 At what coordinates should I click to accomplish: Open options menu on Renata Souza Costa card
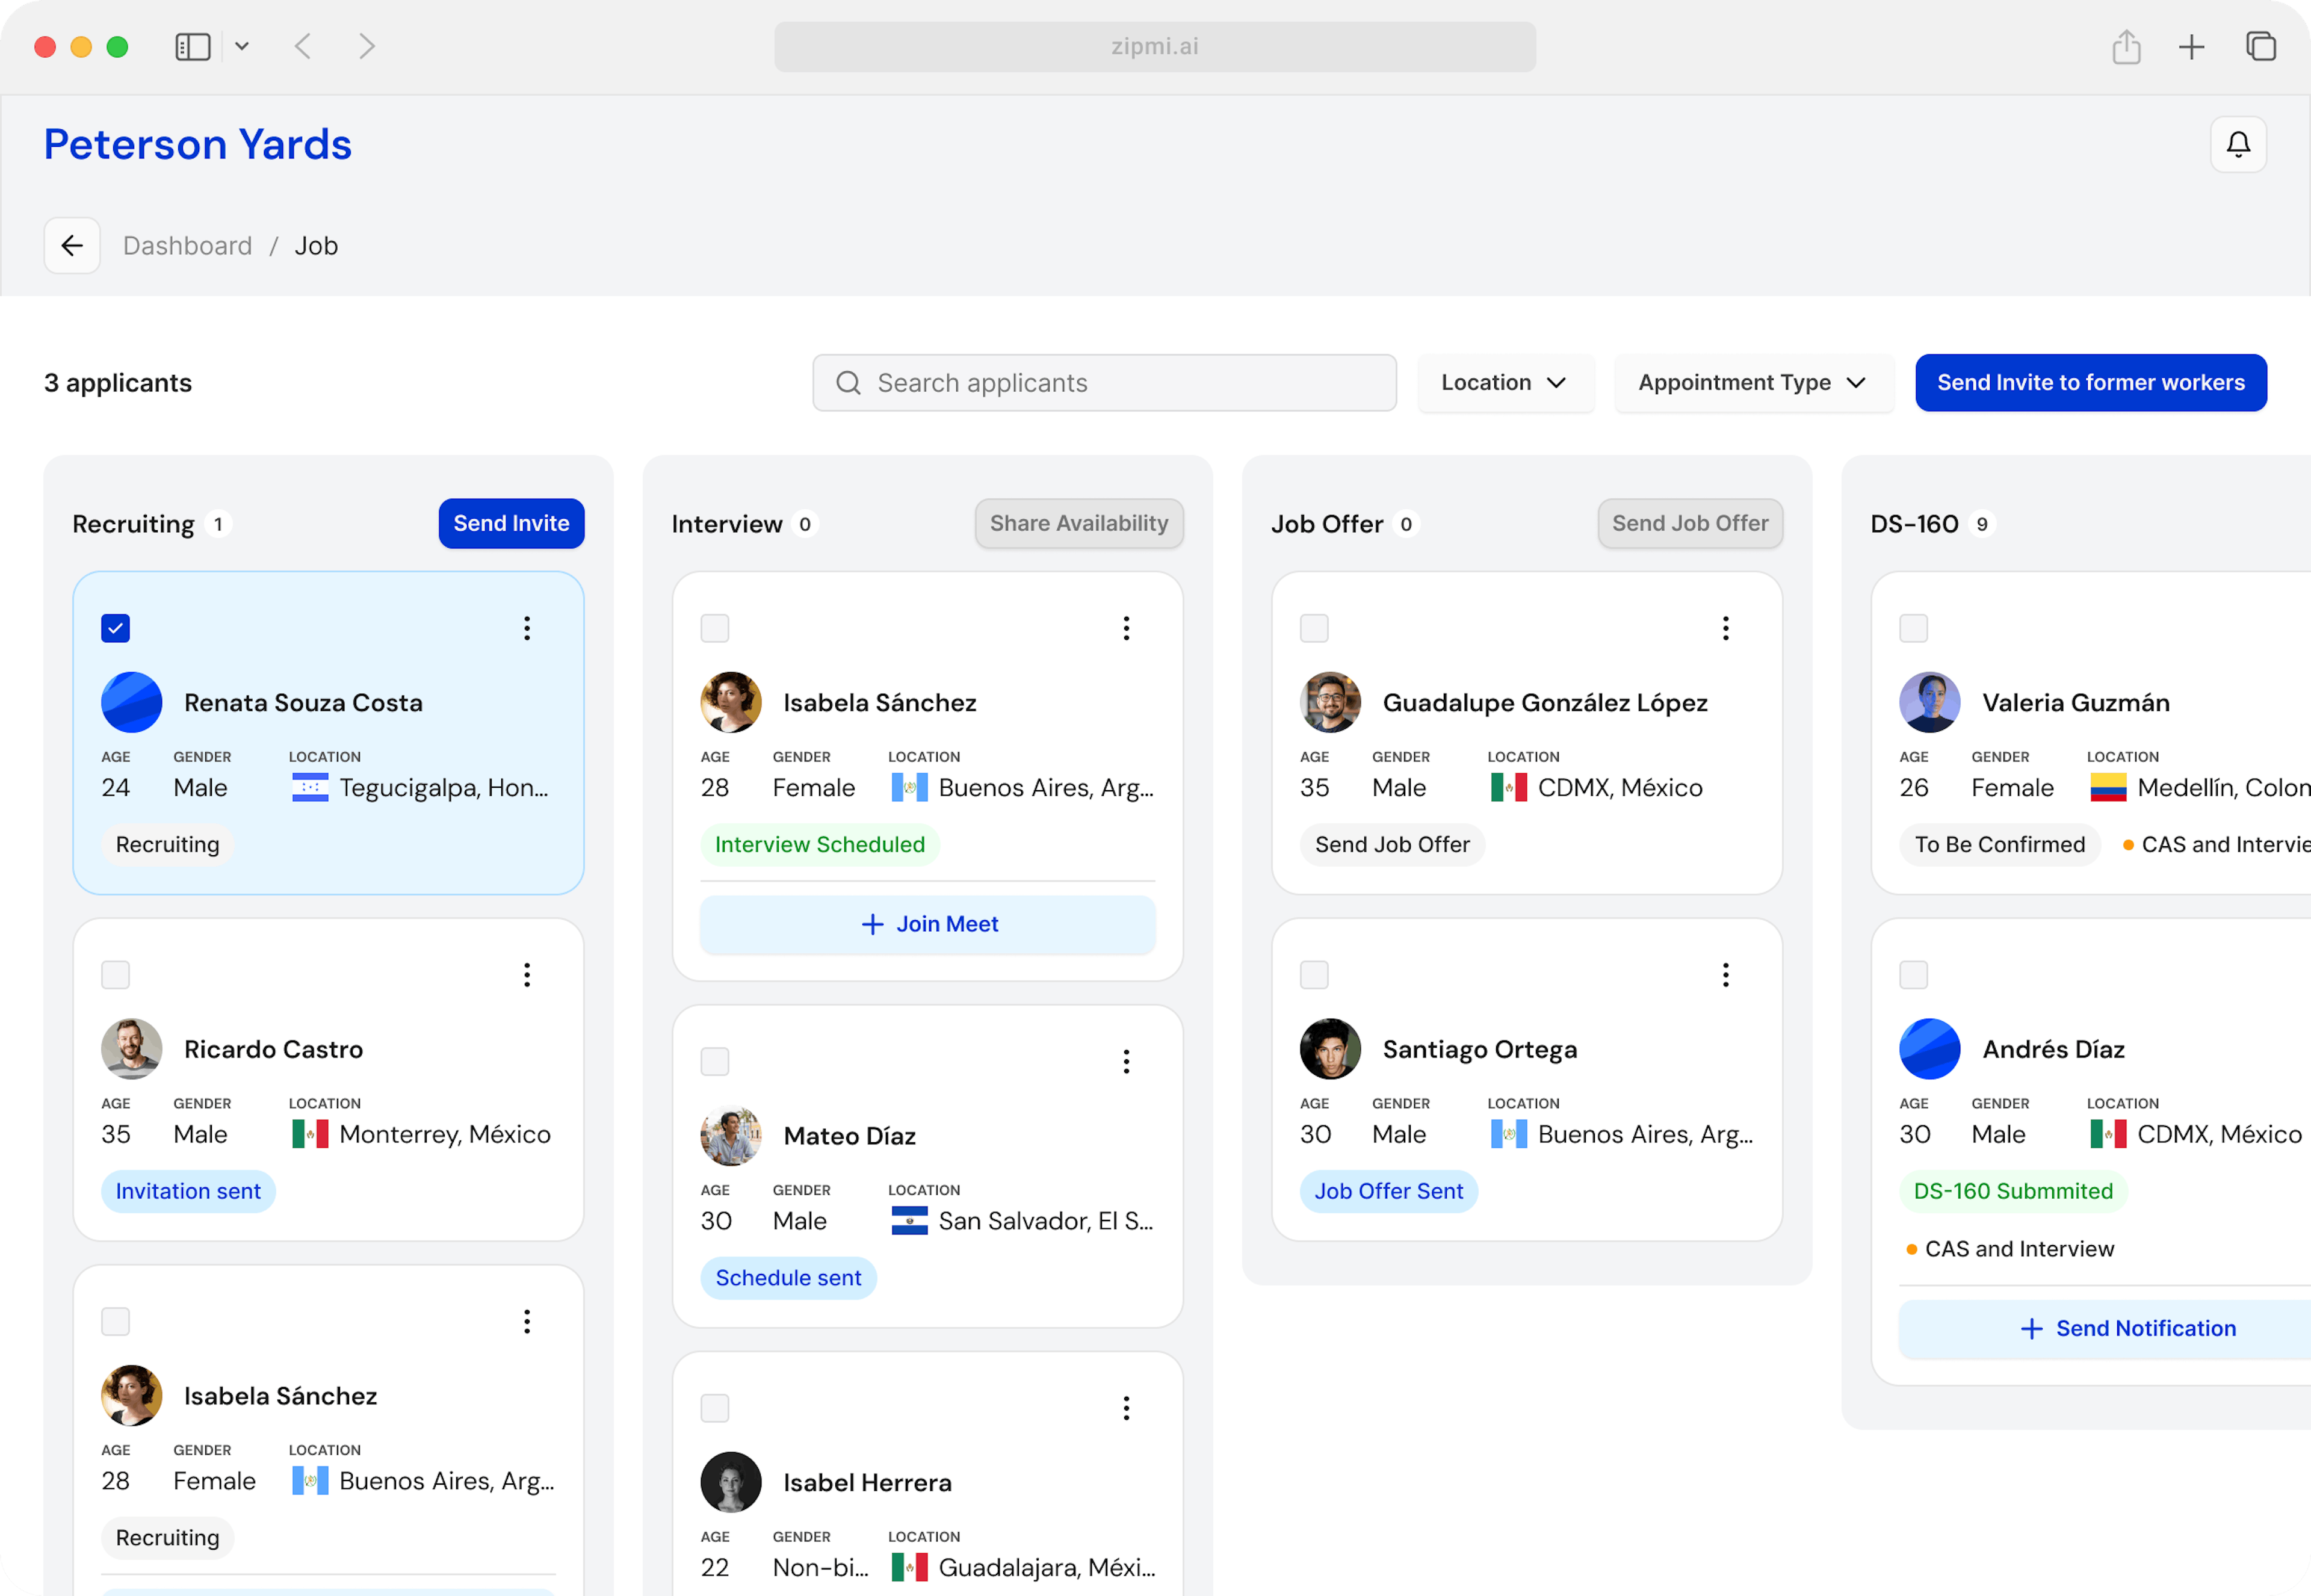click(527, 628)
